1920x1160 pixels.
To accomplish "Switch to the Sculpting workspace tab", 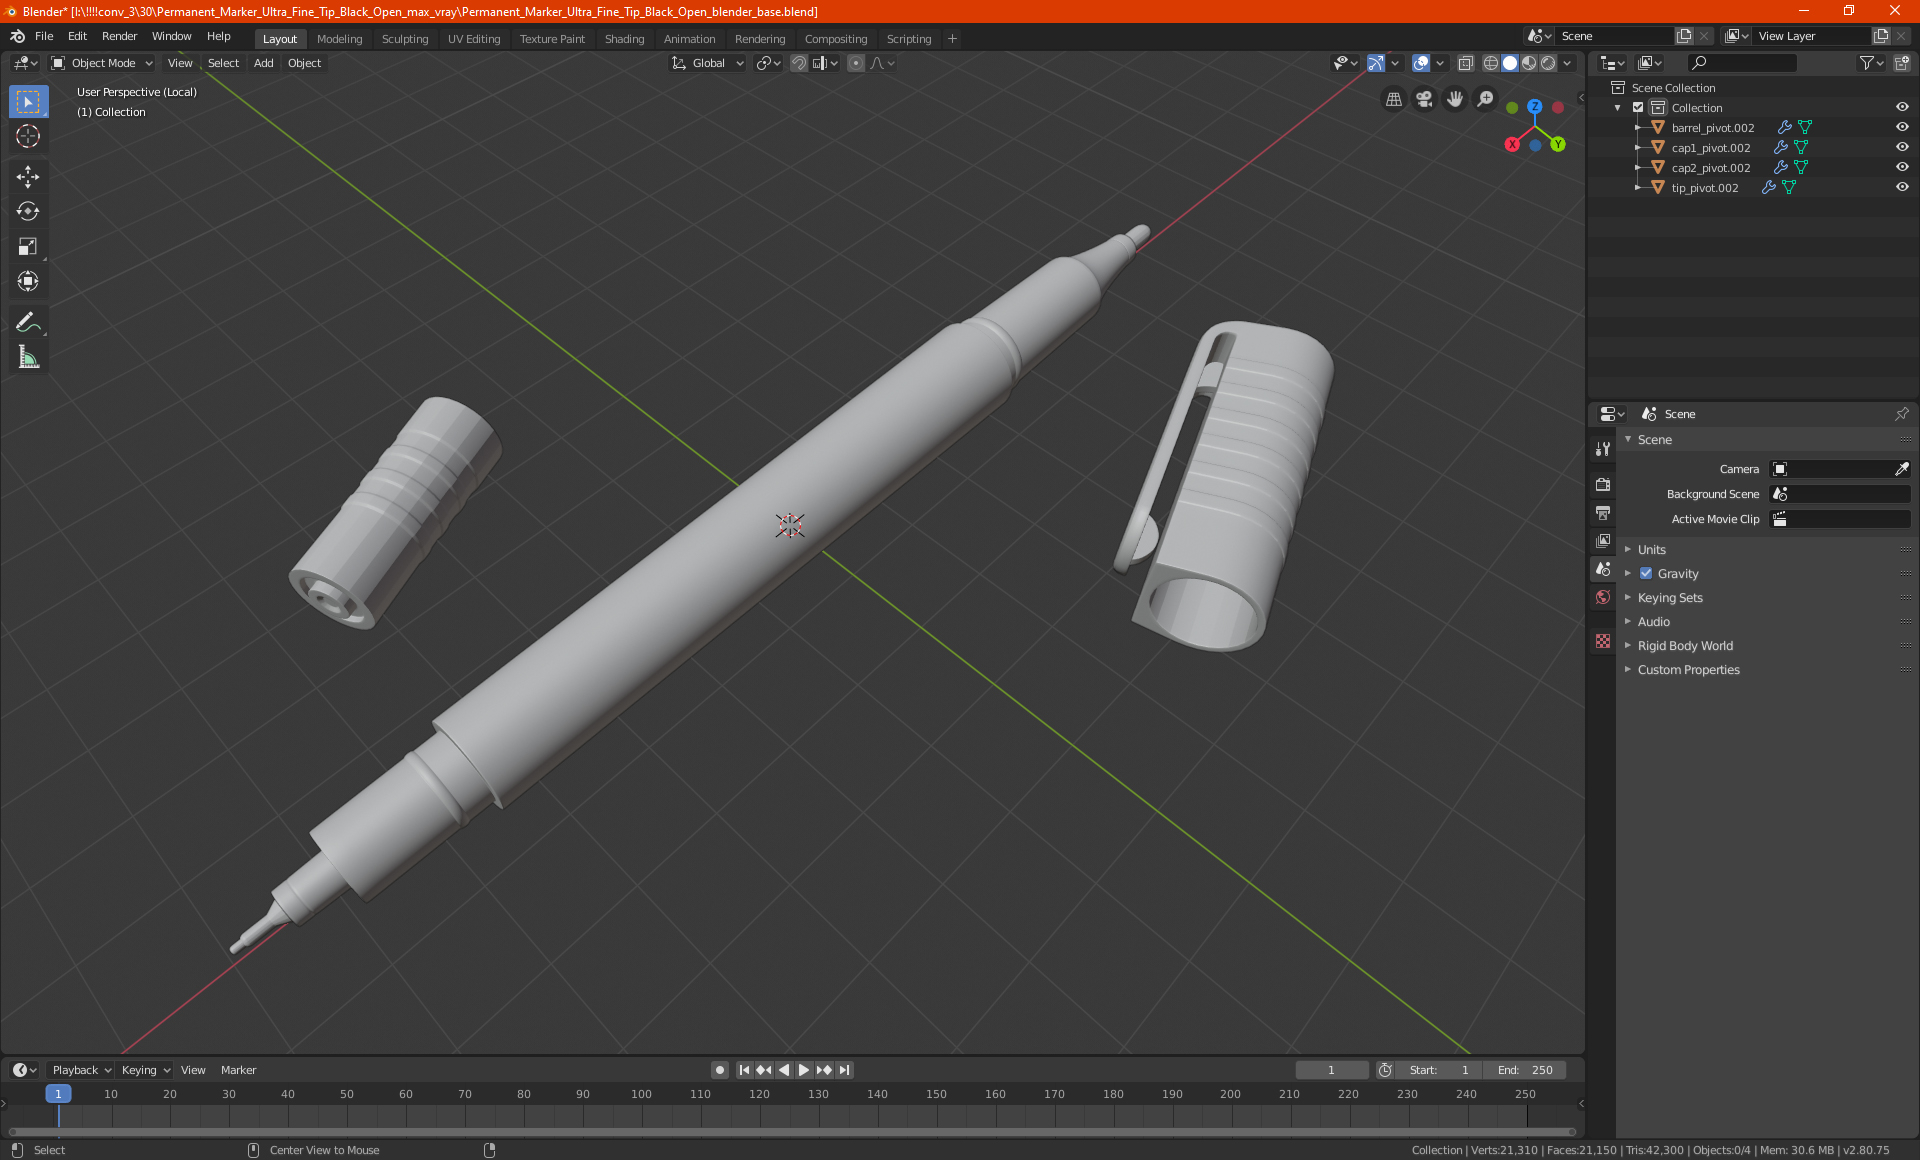I will point(405,39).
